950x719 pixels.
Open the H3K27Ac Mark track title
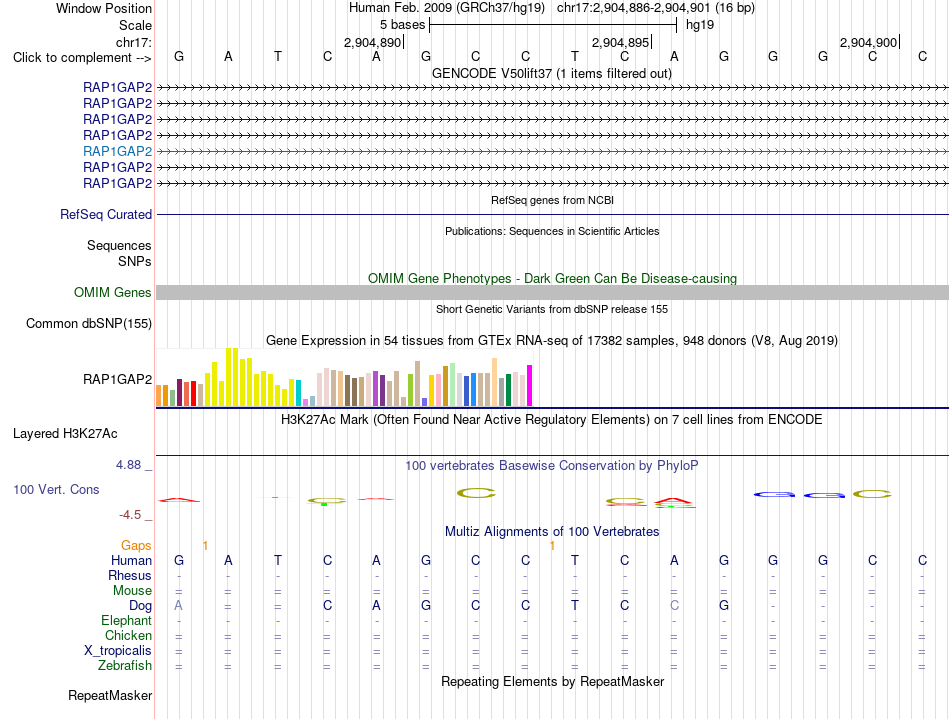pyautogui.click(x=552, y=420)
